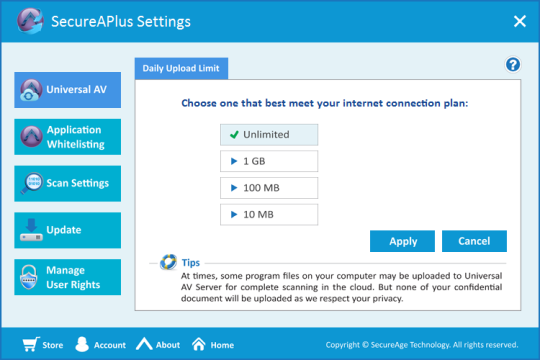
Task: Open the Application Whitelisting section
Action: tap(68, 137)
